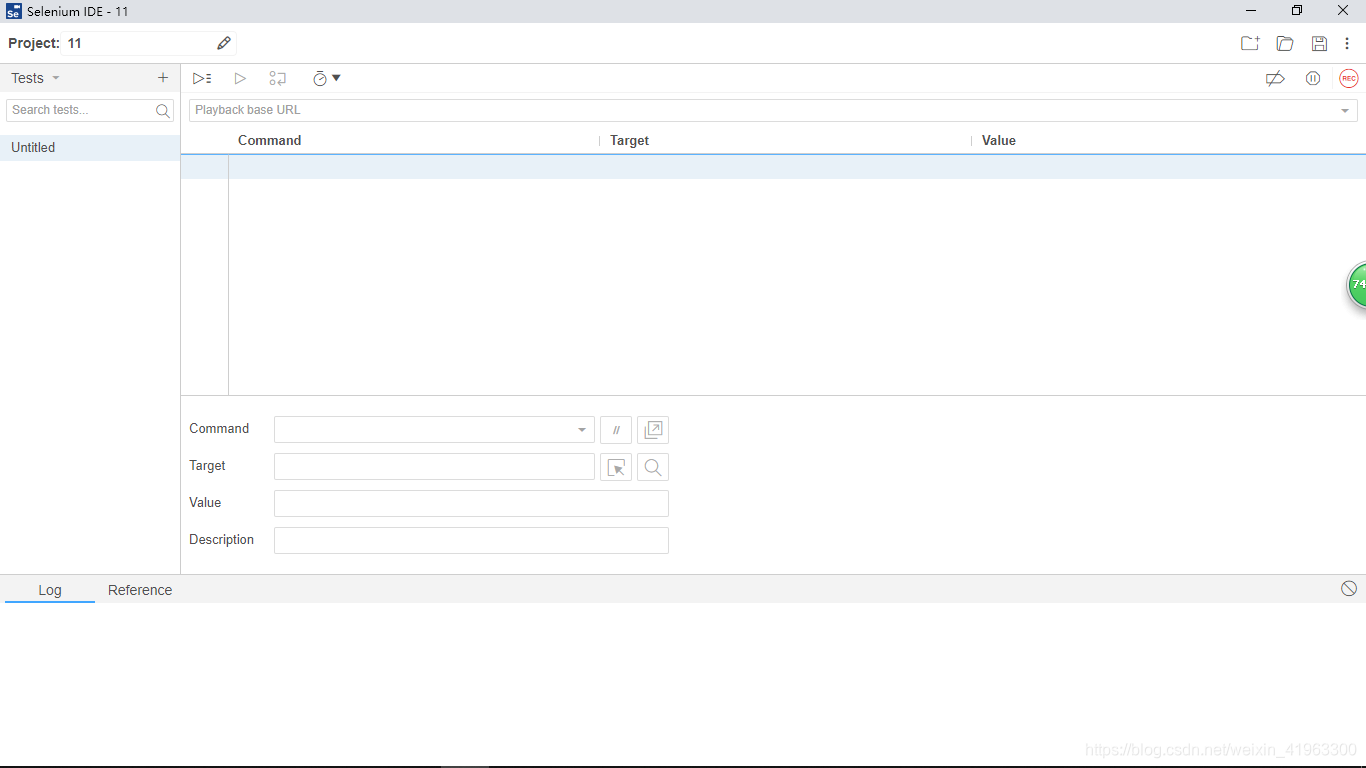Create a new project via top-right icon
The height and width of the screenshot is (768, 1366).
(x=1250, y=43)
